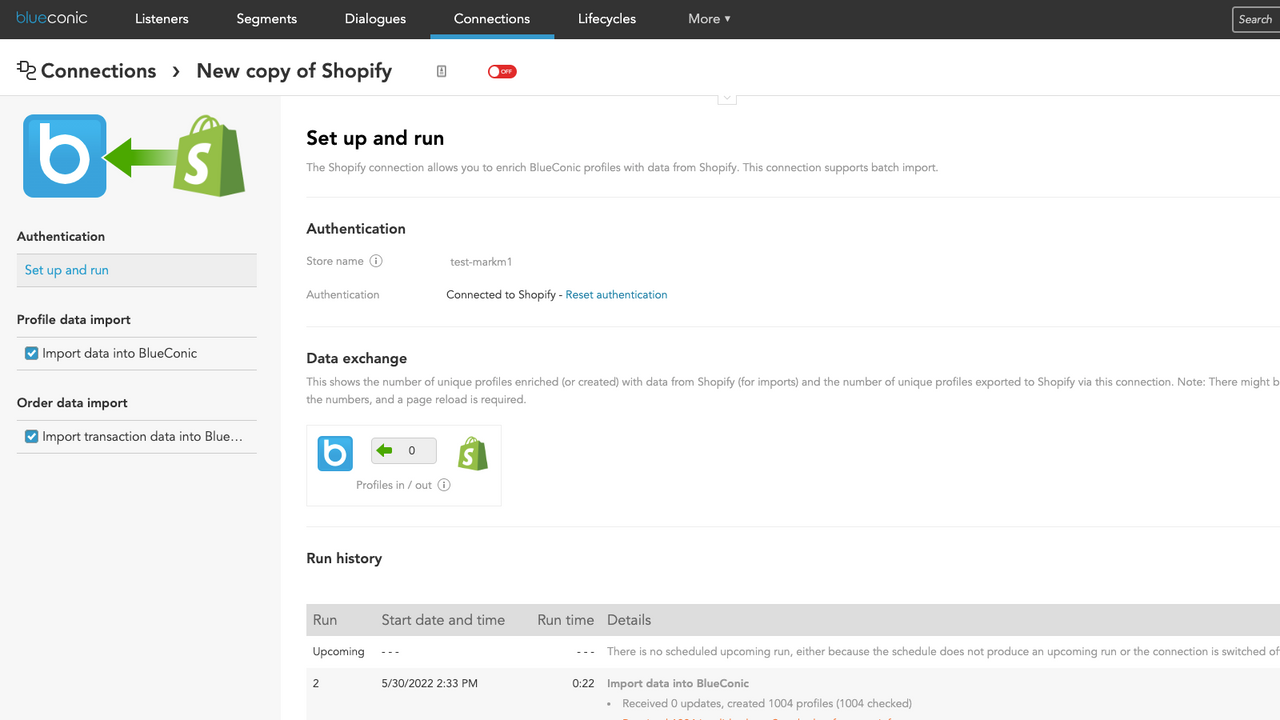The image size is (1280, 720).
Task: Click the Shopify icon in Data exchange
Action: coord(473,453)
